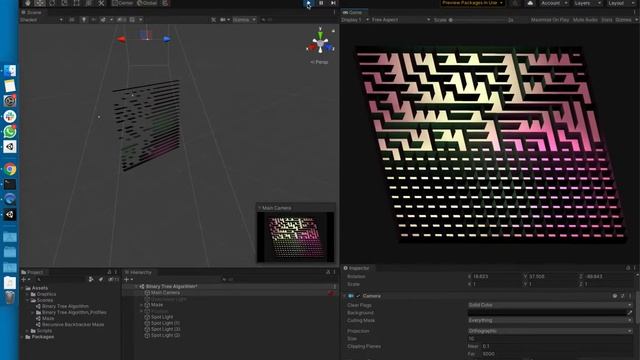This screenshot has height=360, width=640.
Task: Click the camera Background color swatch
Action: [x=547, y=313]
